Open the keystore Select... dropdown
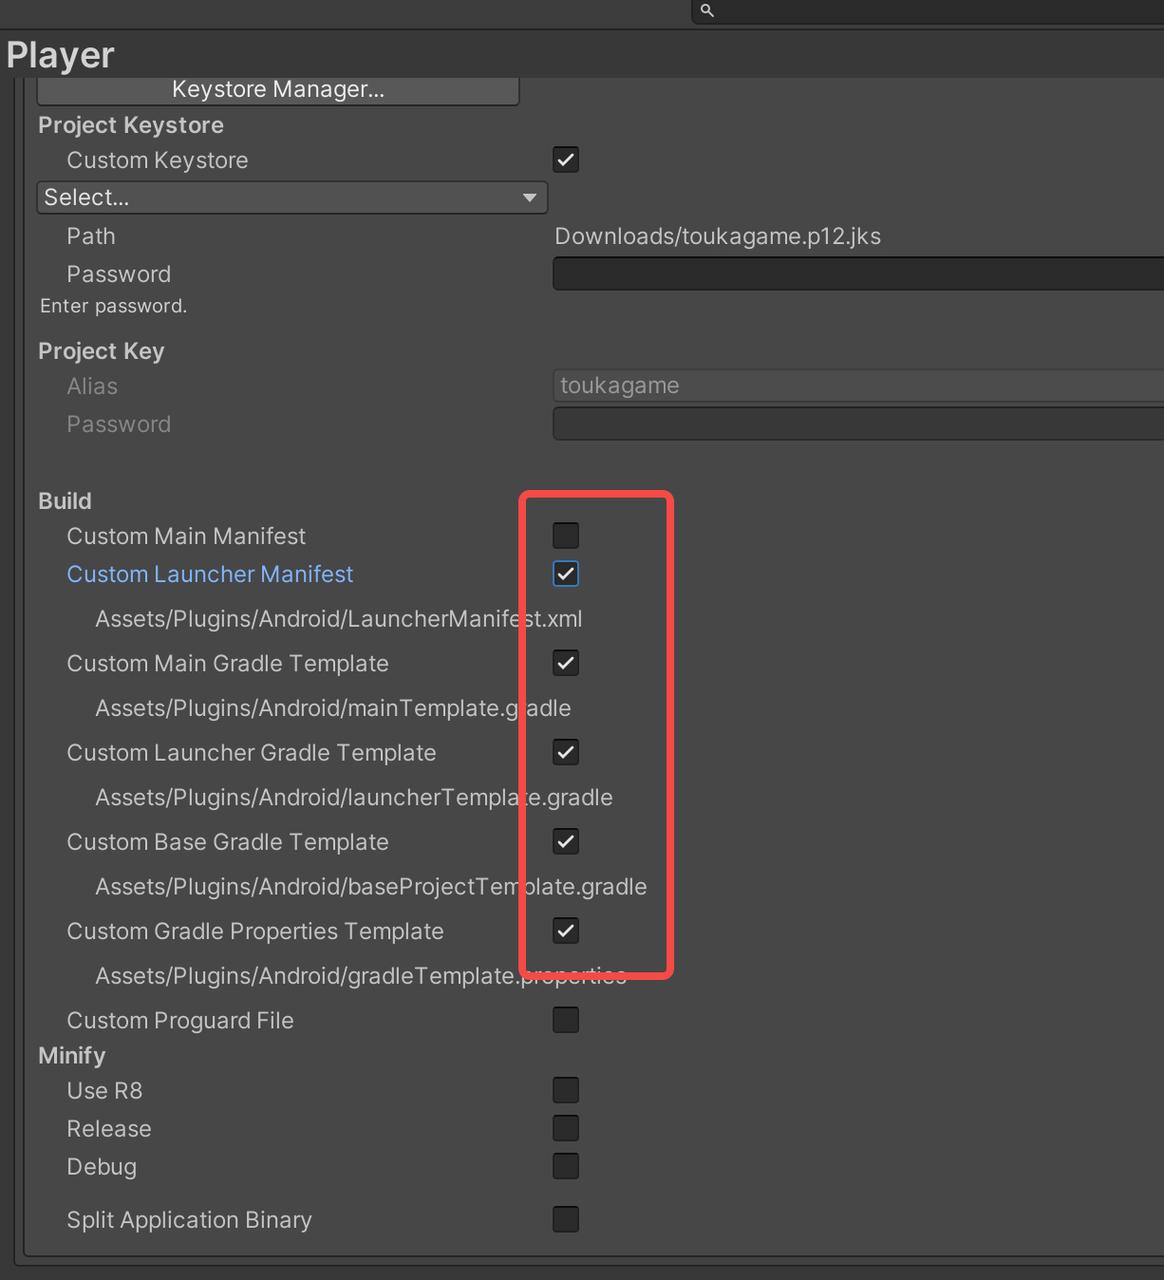 292,197
